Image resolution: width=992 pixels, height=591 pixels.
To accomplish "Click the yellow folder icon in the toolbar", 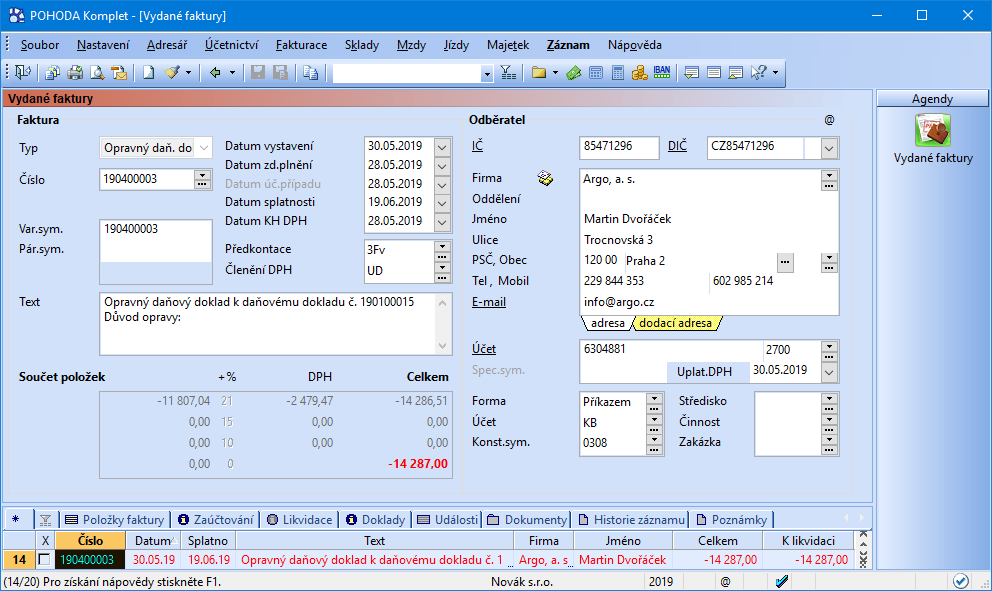I will [x=538, y=73].
